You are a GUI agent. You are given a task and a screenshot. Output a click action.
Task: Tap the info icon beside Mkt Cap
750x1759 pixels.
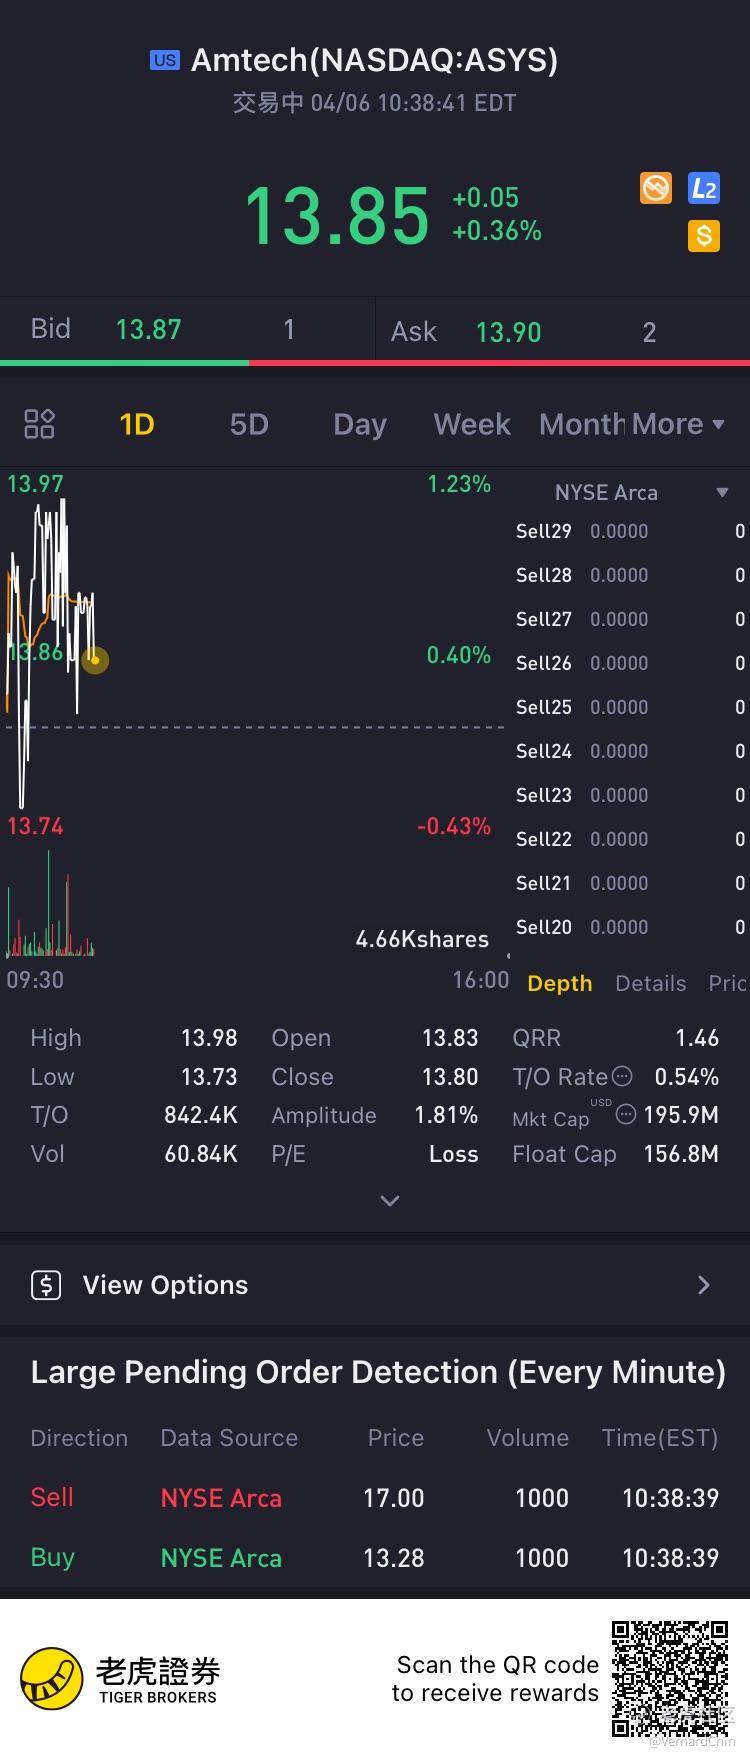[626, 1114]
